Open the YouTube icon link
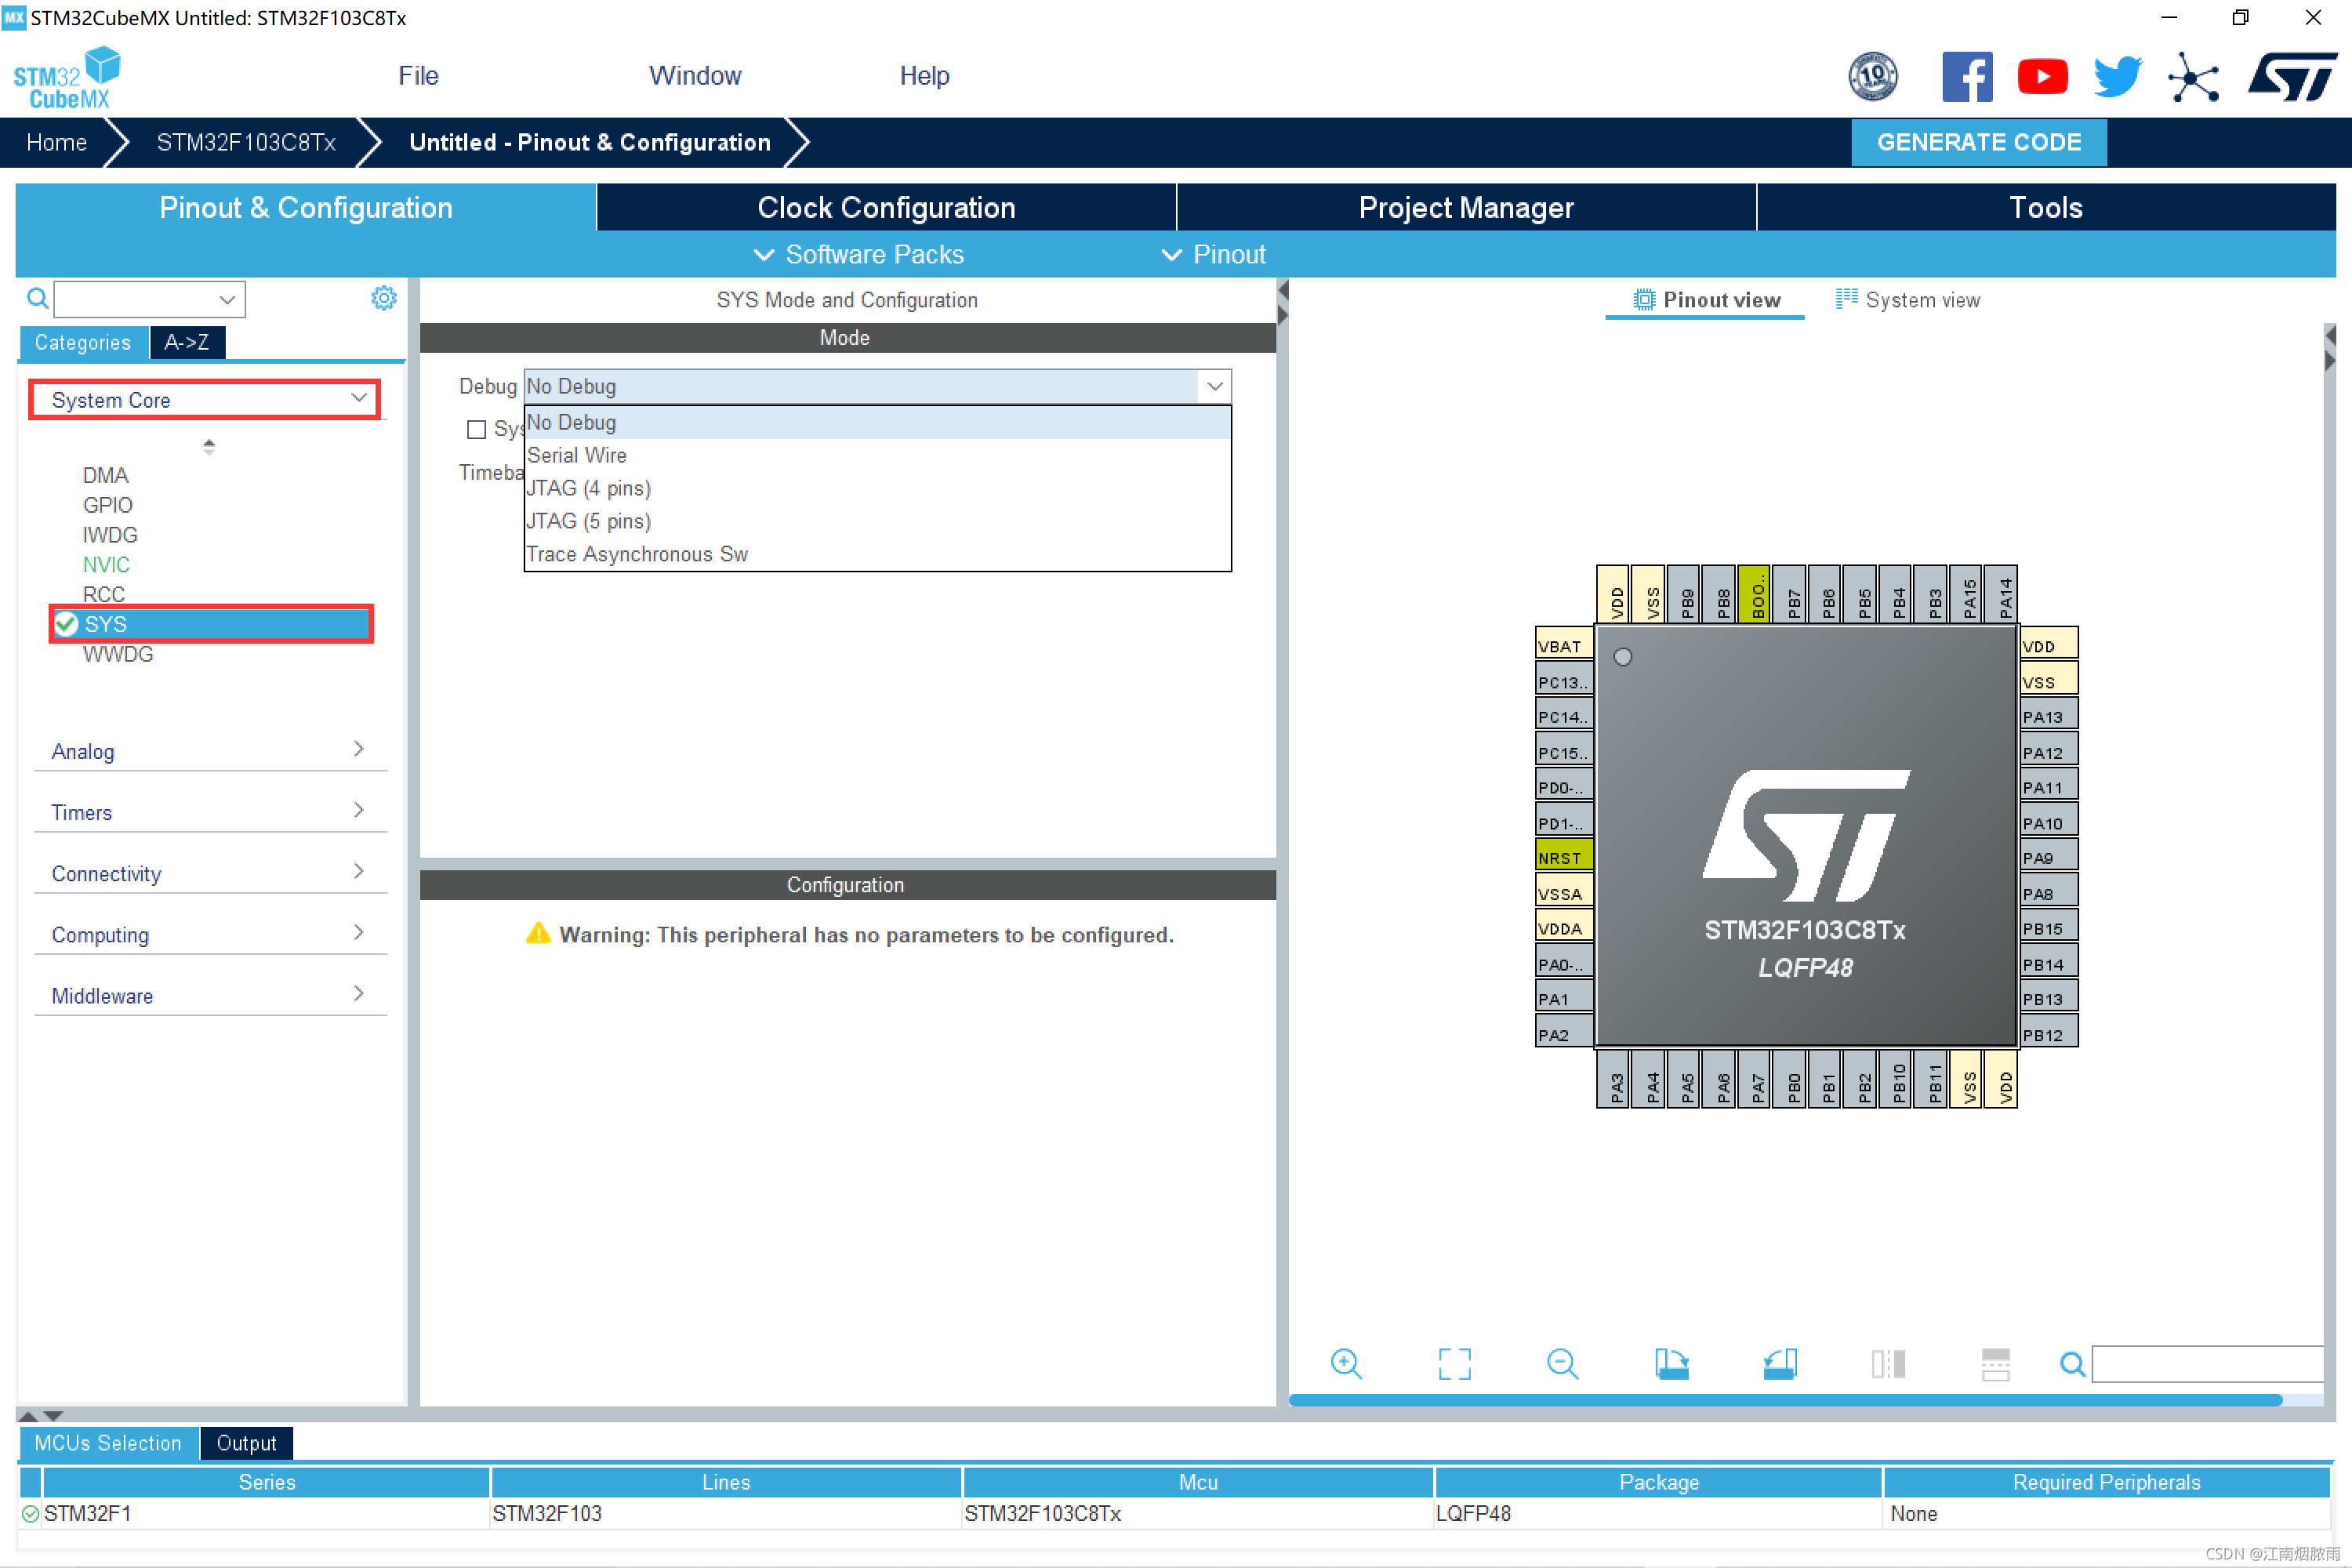This screenshot has height=1568, width=2352. 2042,77
